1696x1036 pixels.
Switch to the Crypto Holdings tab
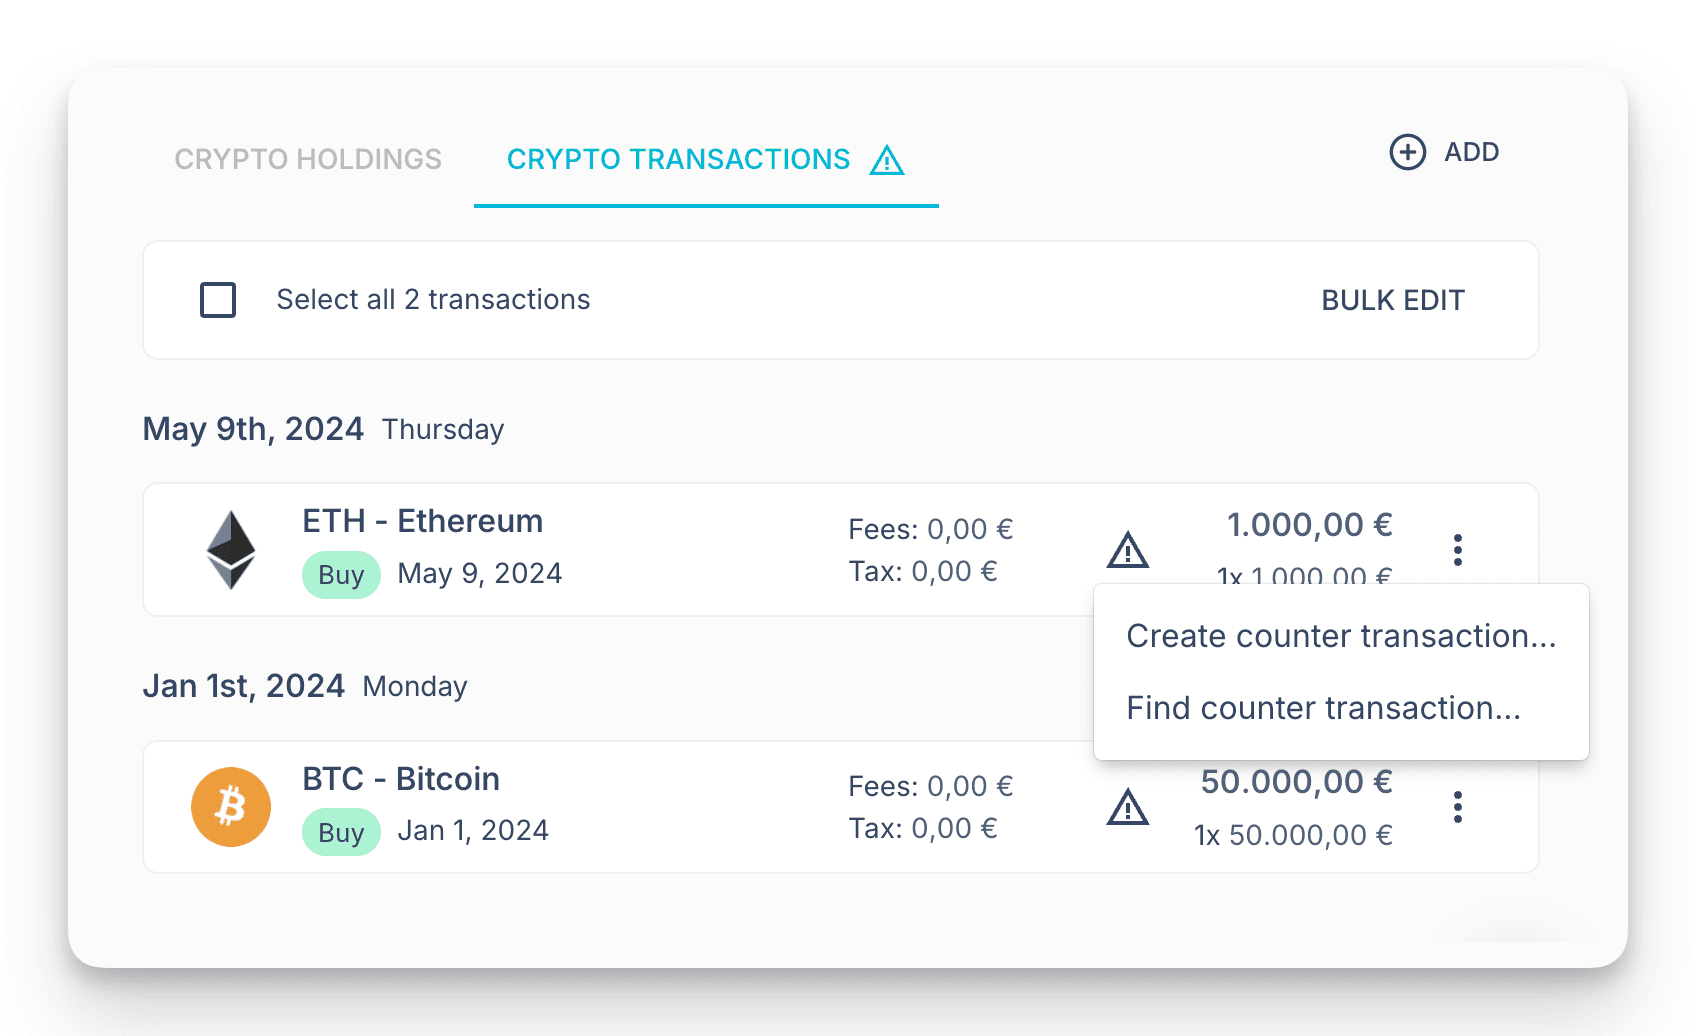point(308,159)
